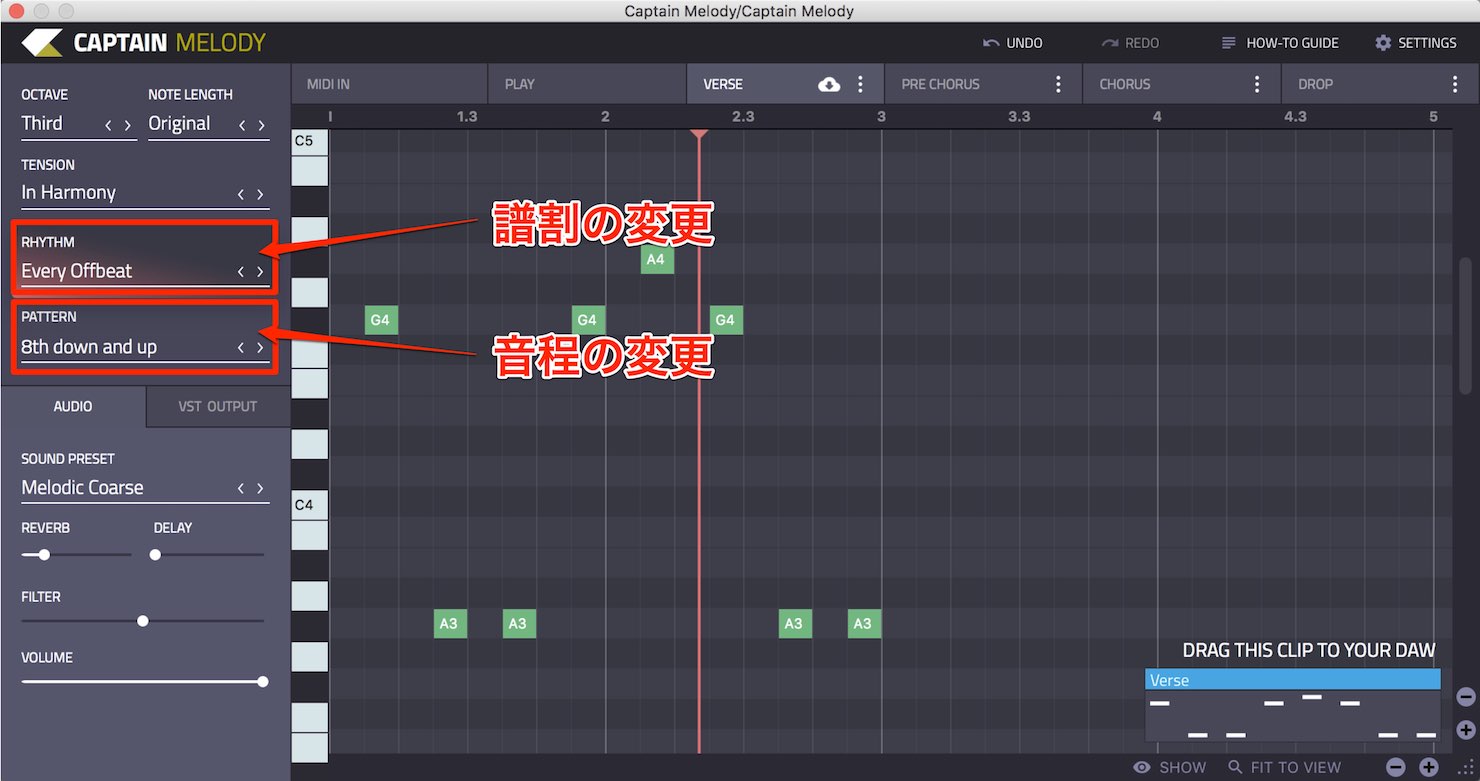Switch to the PLAY tab

pos(587,84)
